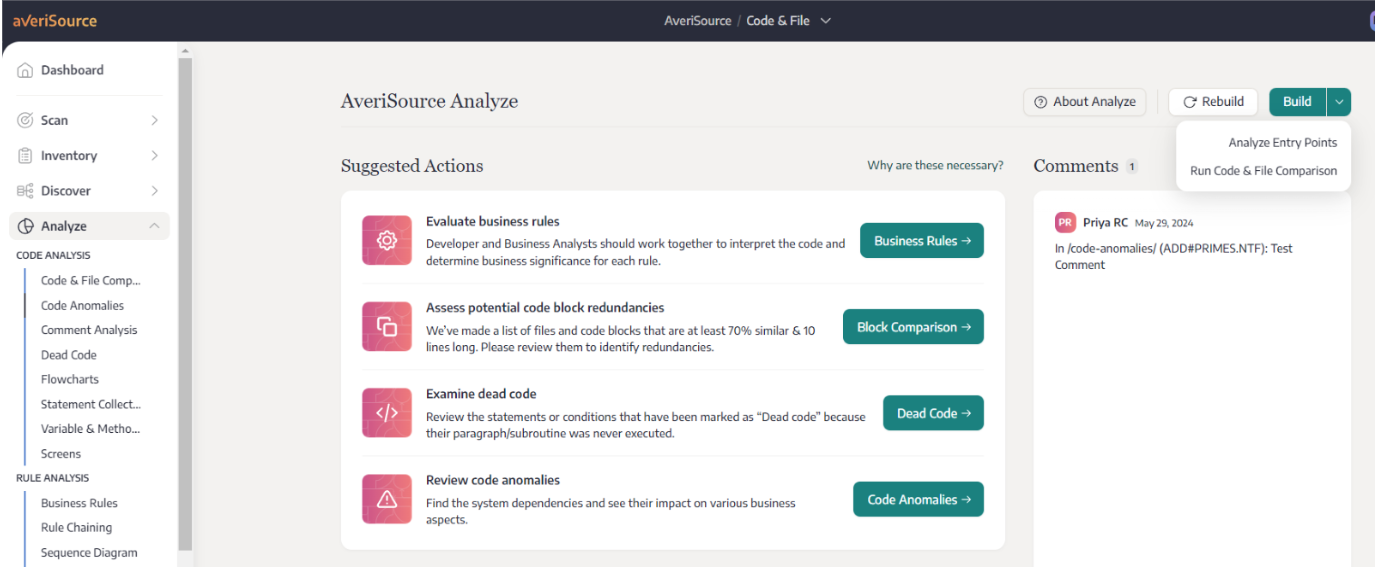Open the Dashboard home icon
1375x567 pixels.
click(25, 70)
